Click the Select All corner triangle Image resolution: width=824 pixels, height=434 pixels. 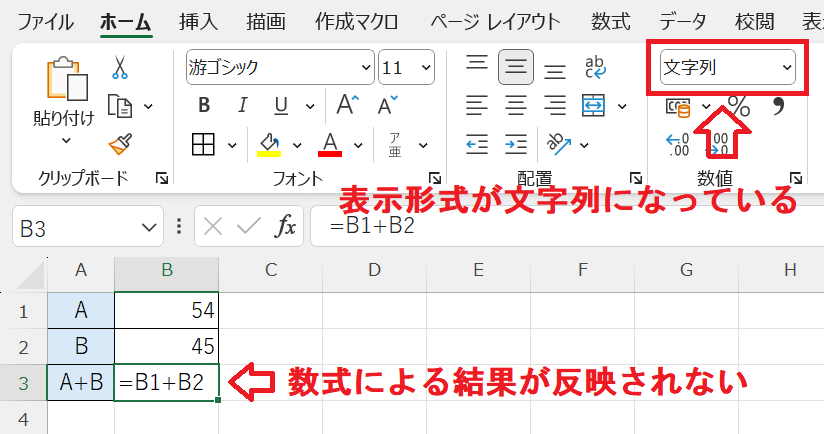(31, 275)
